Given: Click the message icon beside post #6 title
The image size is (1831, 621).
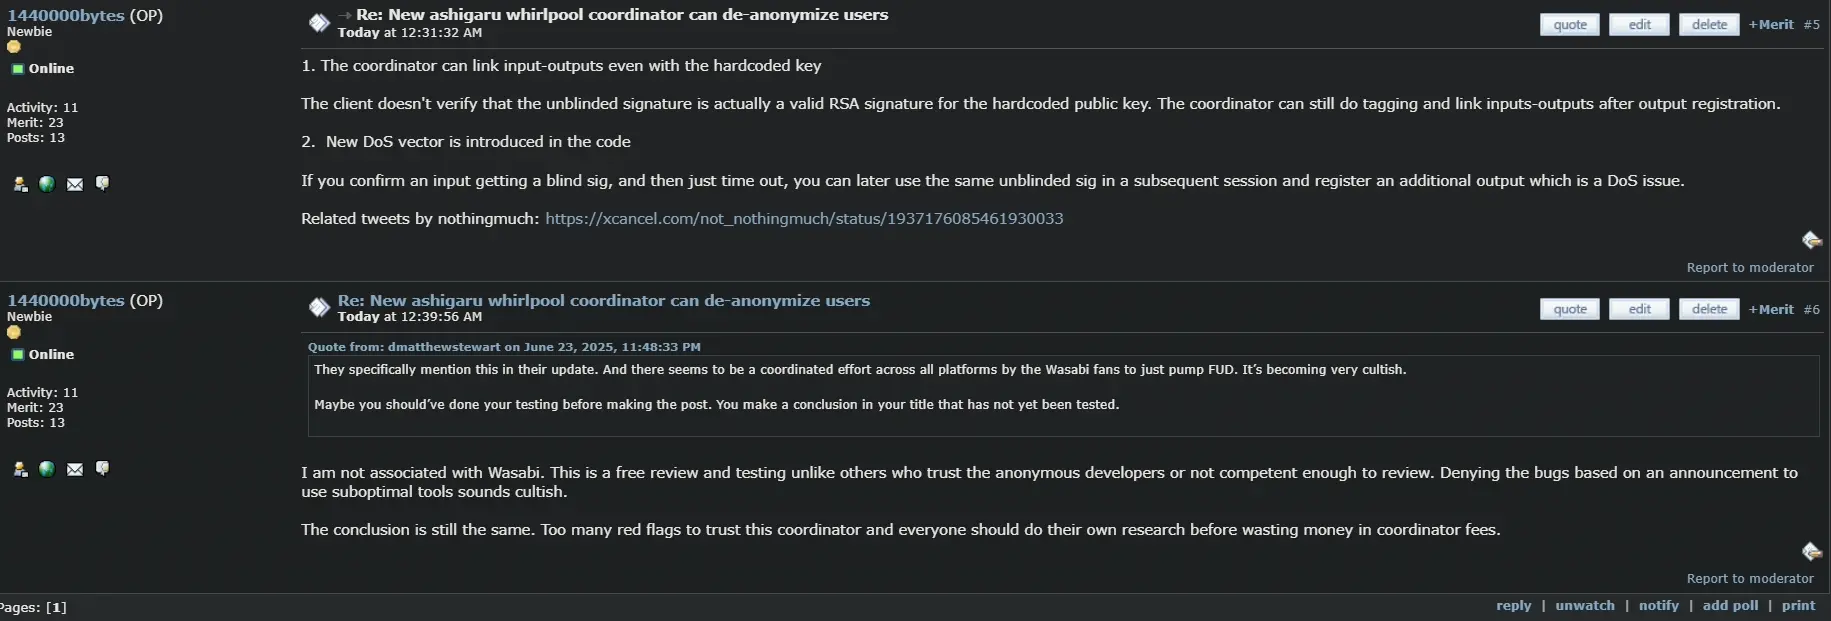Looking at the screenshot, I should pos(319,307).
